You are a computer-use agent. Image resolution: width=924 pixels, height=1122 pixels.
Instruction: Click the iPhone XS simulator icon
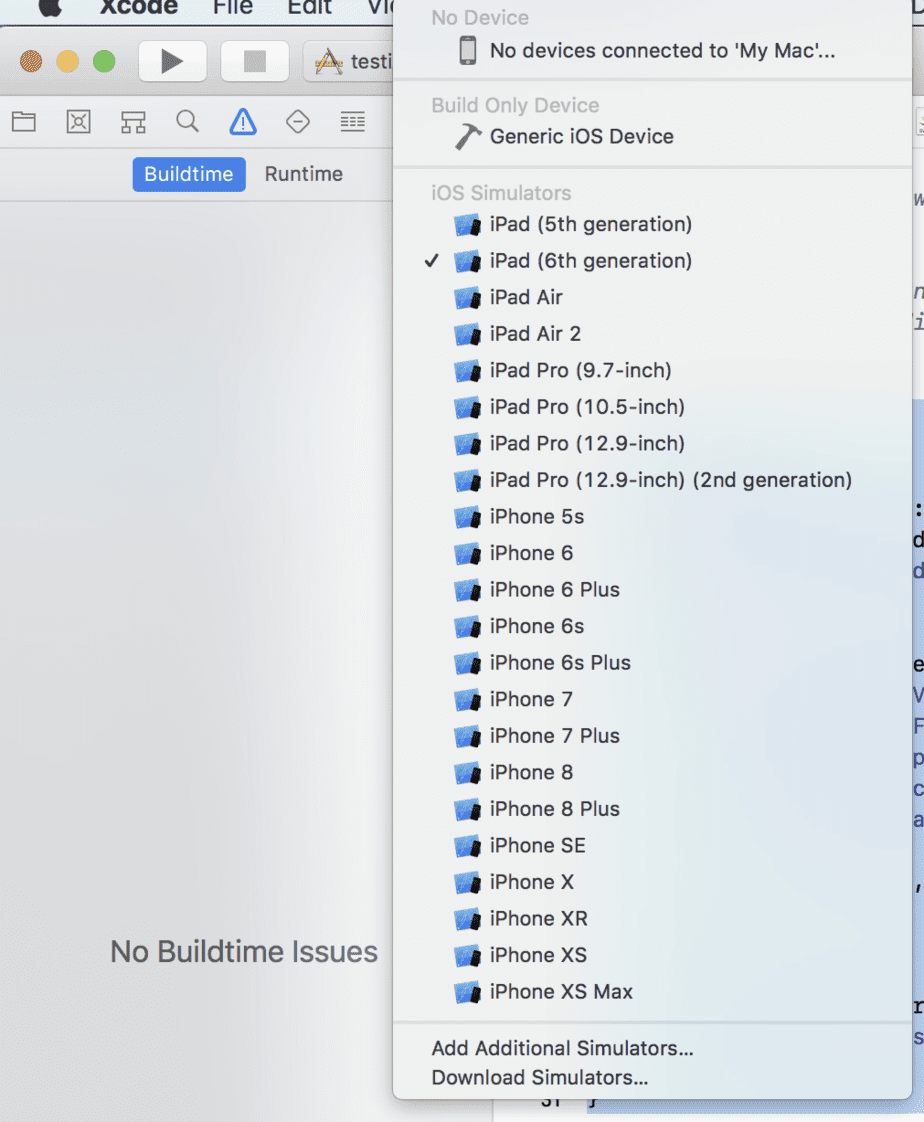tap(467, 955)
